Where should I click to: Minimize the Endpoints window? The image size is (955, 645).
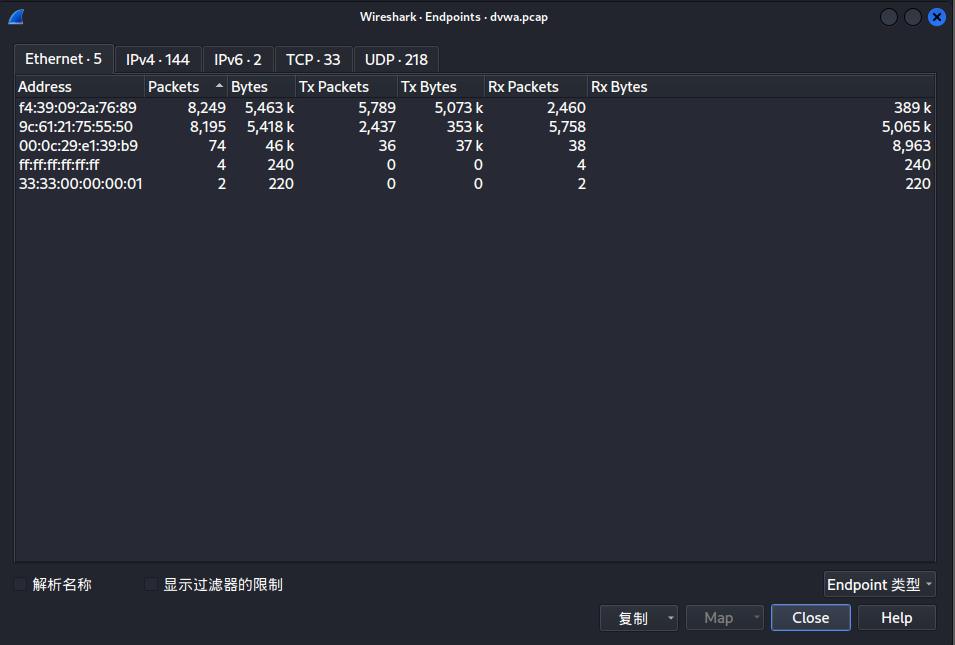tap(889, 17)
